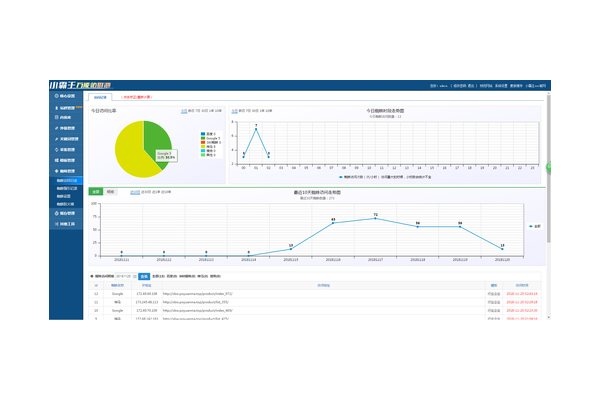Click the peak data point labeled 72
The width and height of the screenshot is (600, 400).
375,218
